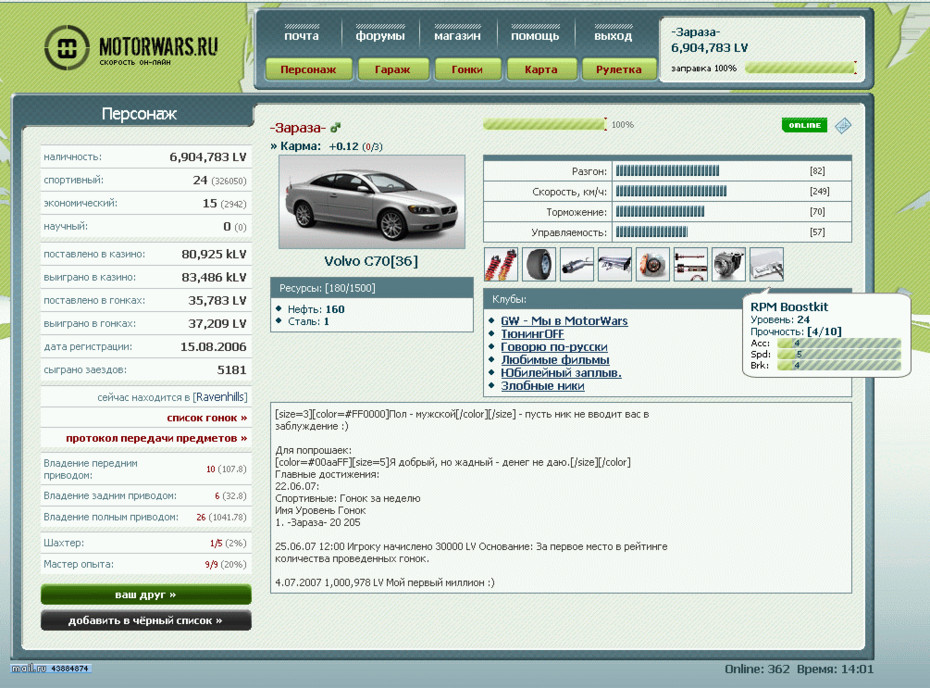Select the tire part icon

coord(539,264)
